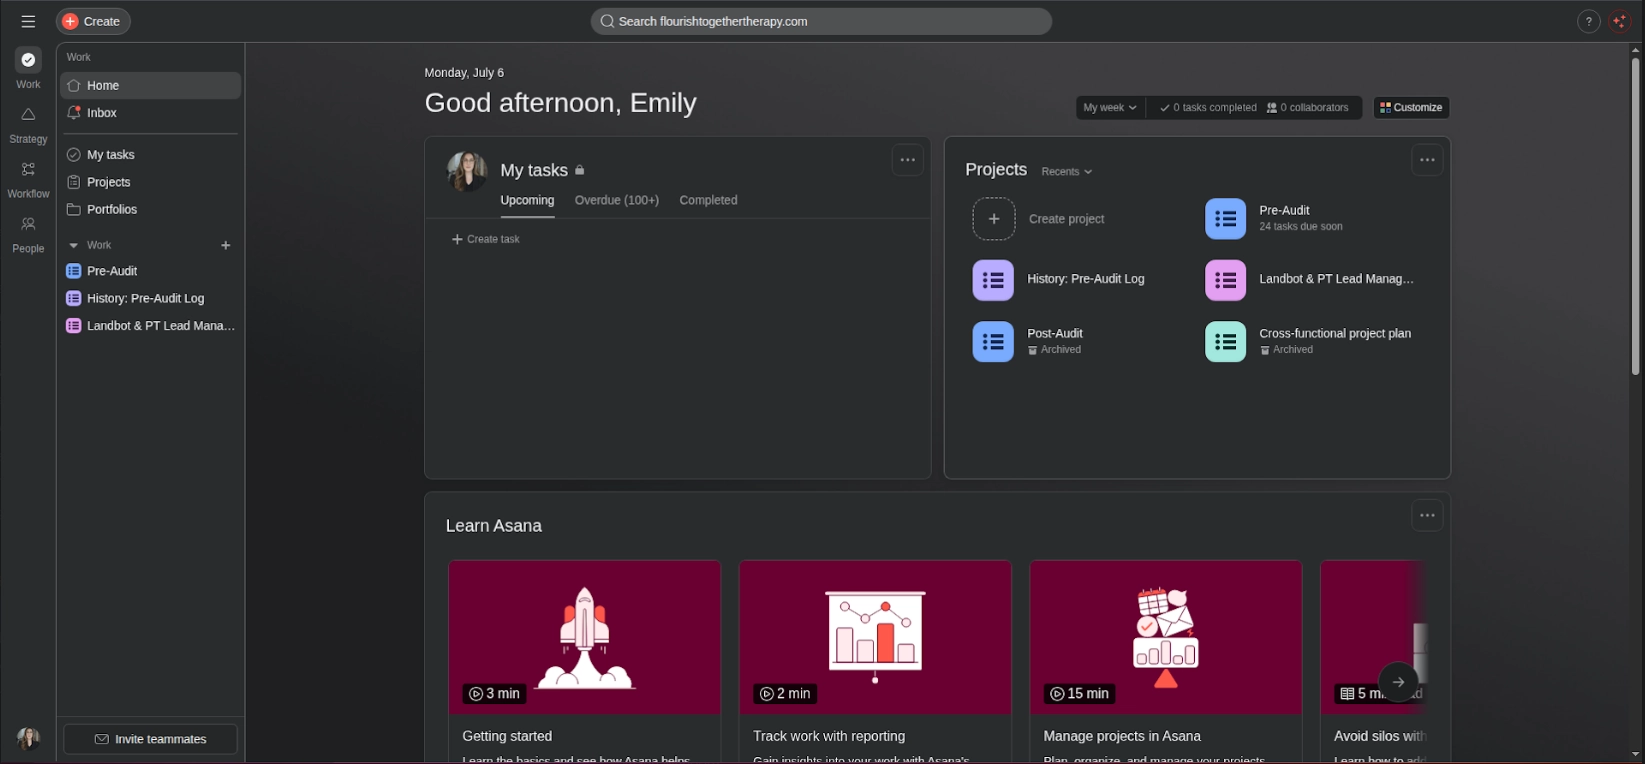Click the 0 tasks completed stat
The image size is (1645, 764).
pyautogui.click(x=1208, y=108)
